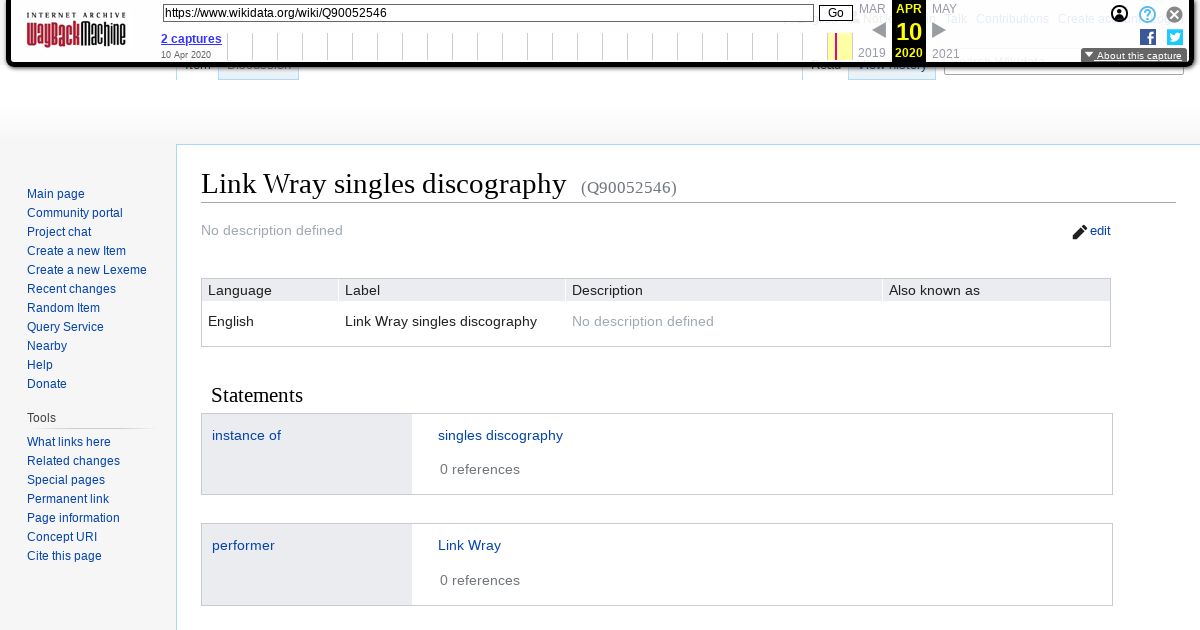Image resolution: width=1200 pixels, height=630 pixels.
Task: Open the Wayback Machine logo home
Action: (x=76, y=30)
